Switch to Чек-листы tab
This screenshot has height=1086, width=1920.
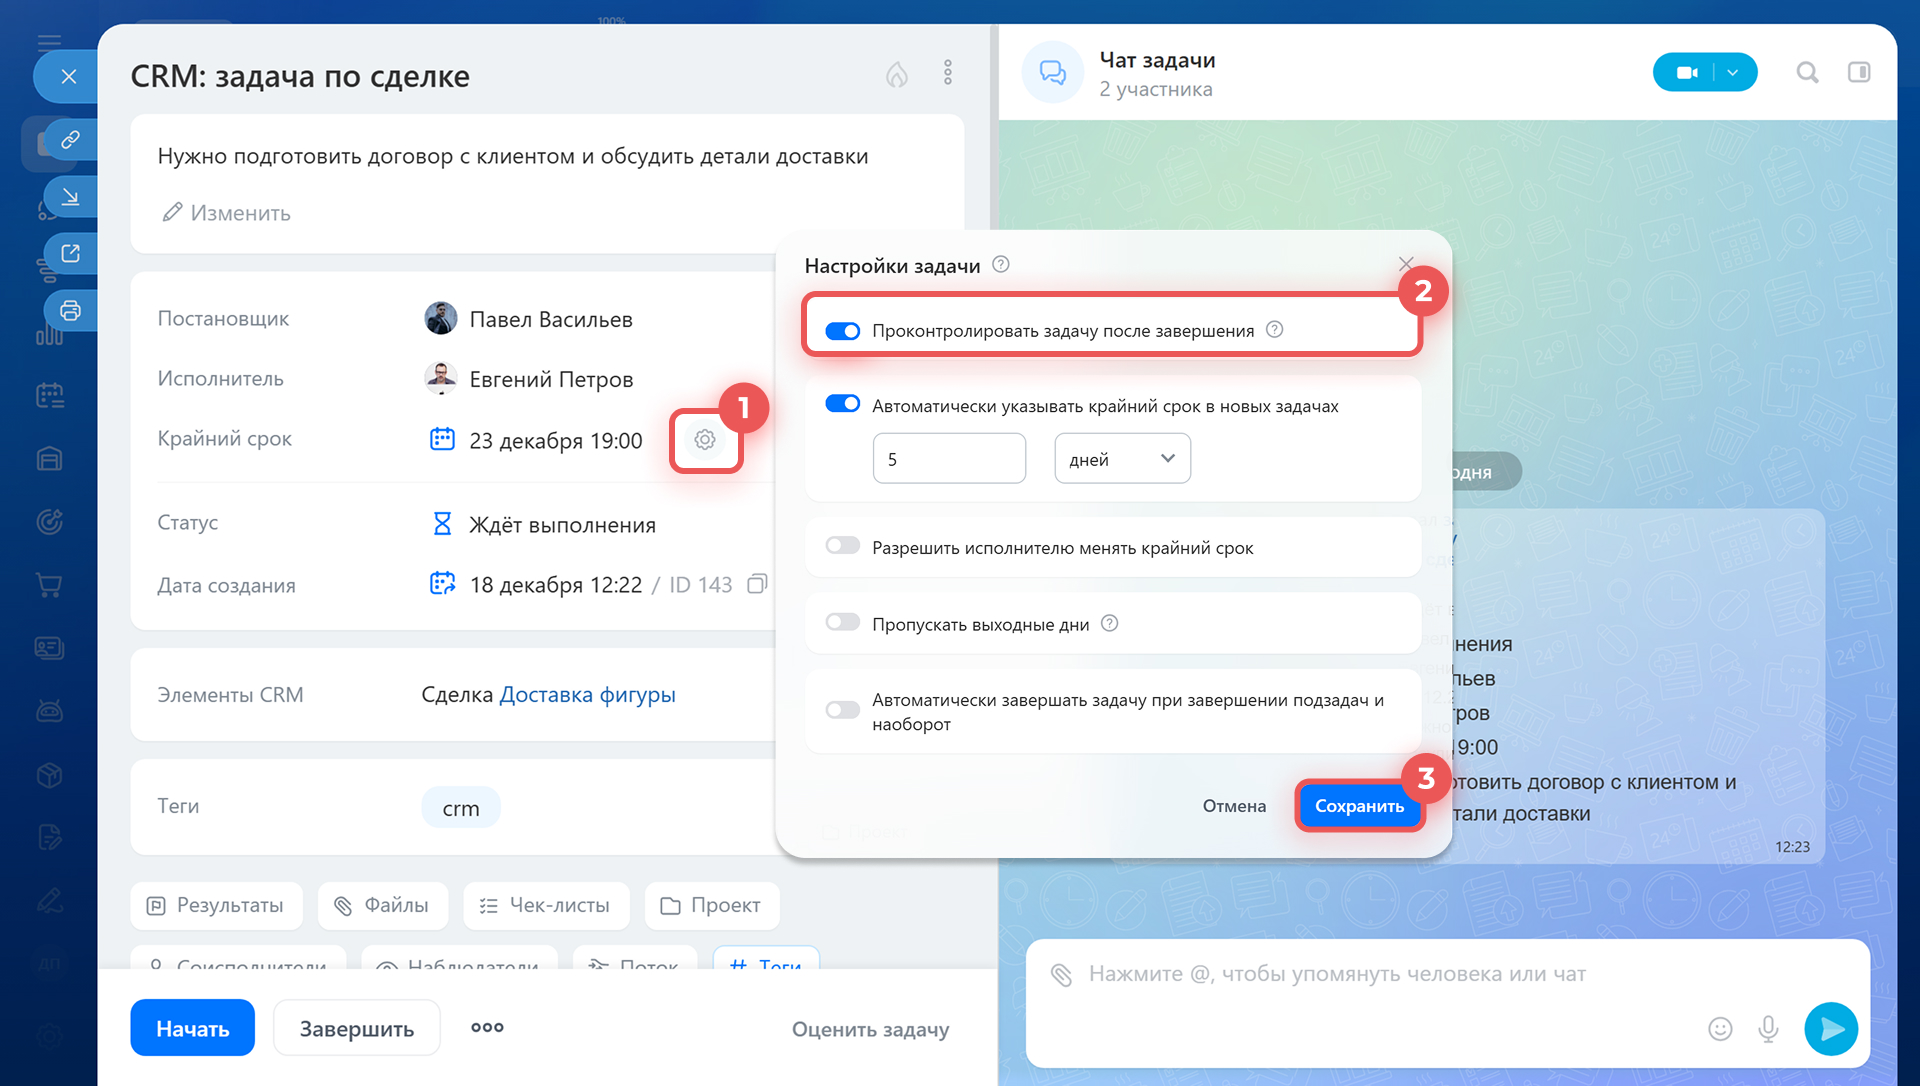(x=545, y=905)
